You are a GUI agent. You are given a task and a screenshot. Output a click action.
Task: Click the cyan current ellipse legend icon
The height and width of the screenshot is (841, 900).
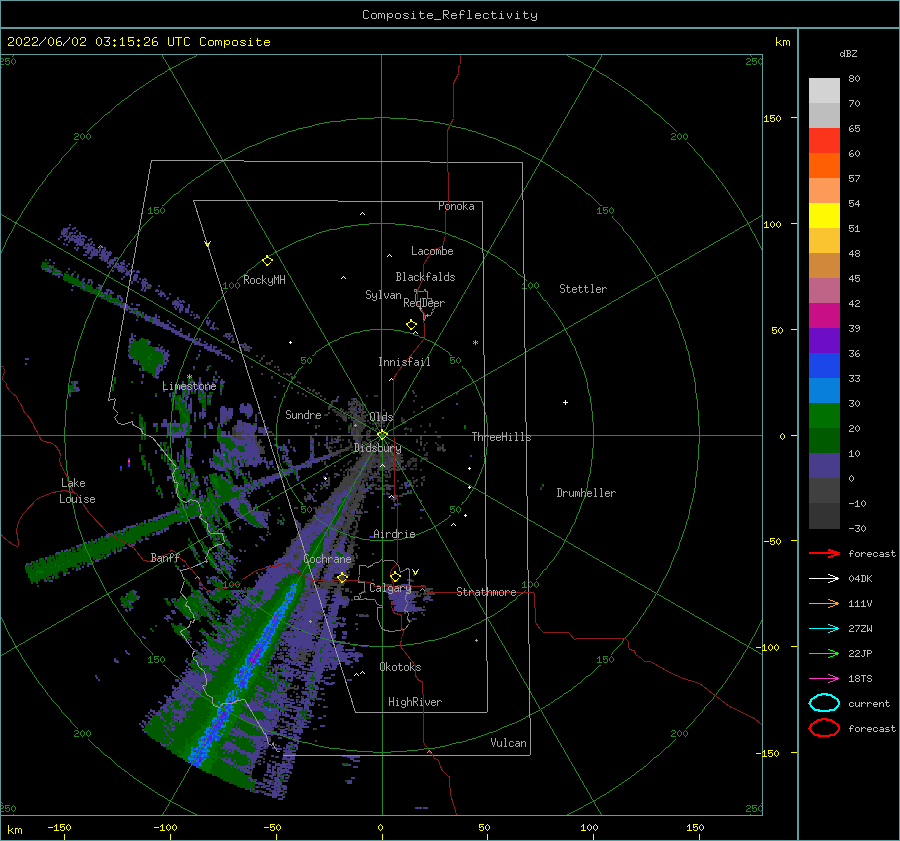[x=824, y=703]
